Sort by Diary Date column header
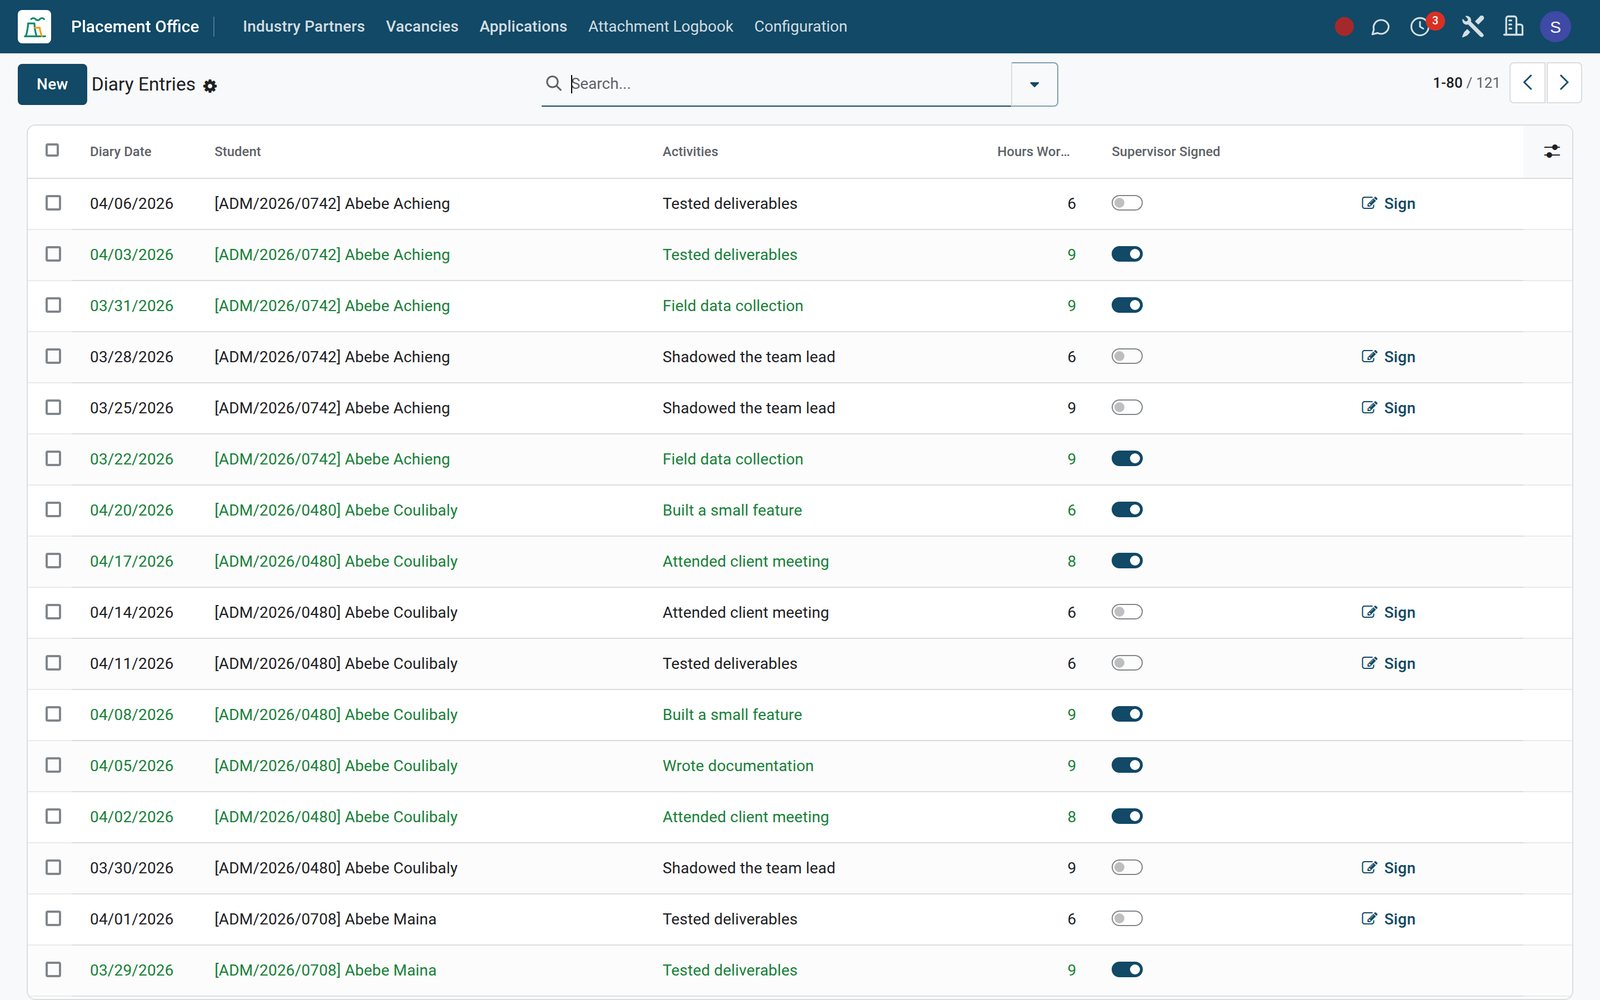1600x1000 pixels. tap(121, 152)
